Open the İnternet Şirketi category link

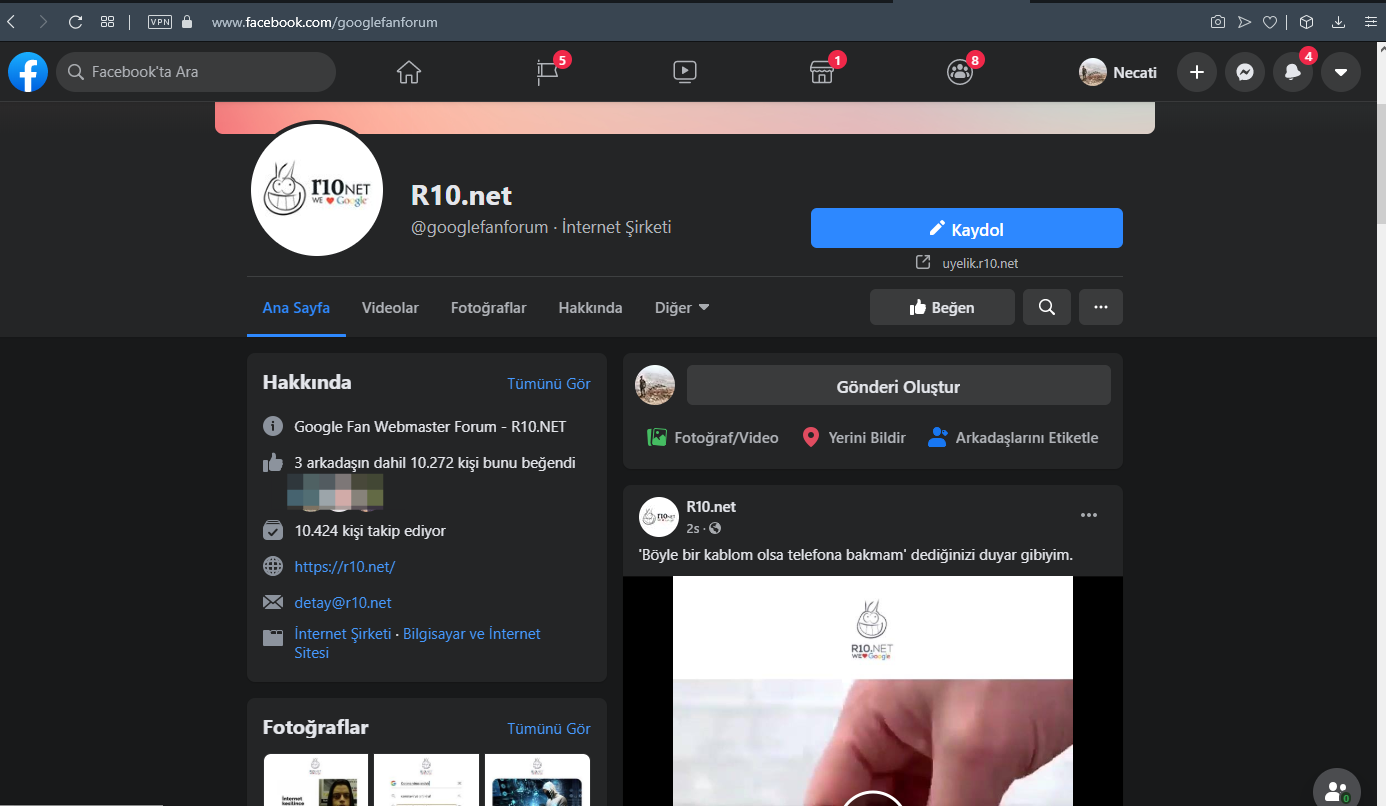[x=343, y=633]
